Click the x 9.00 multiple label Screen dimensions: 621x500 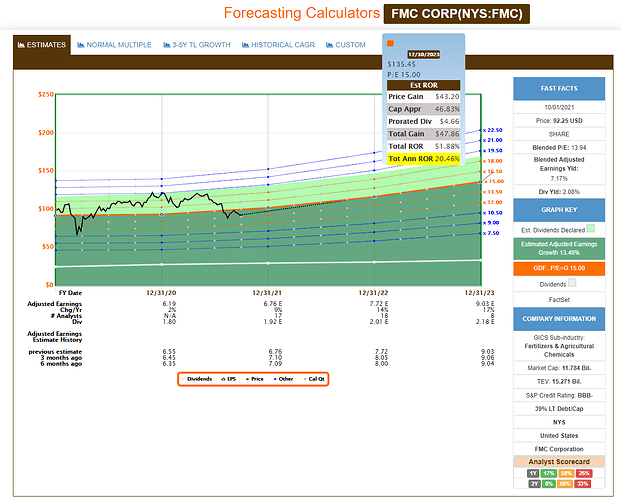coord(491,223)
